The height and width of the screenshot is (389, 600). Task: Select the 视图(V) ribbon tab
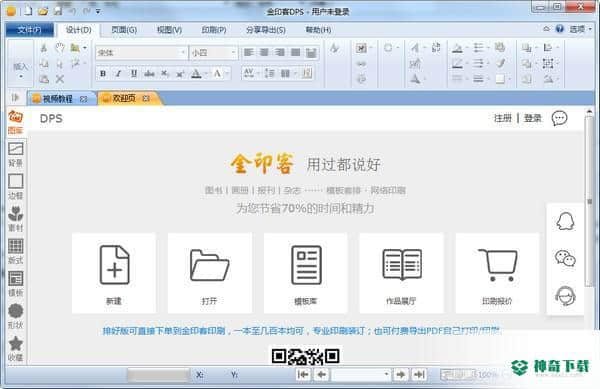click(x=170, y=30)
